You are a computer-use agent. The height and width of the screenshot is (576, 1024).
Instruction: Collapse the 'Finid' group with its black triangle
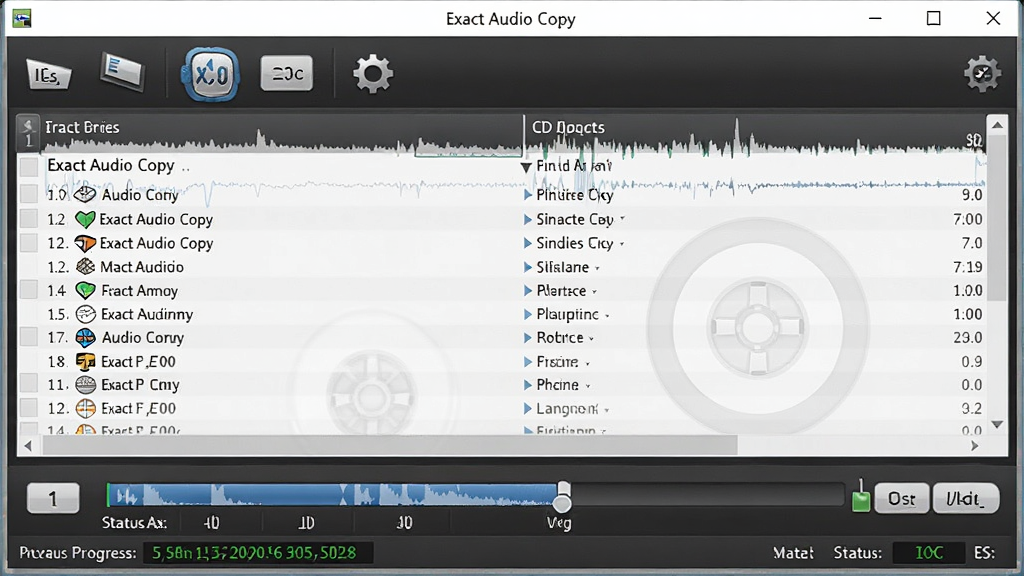[526, 168]
